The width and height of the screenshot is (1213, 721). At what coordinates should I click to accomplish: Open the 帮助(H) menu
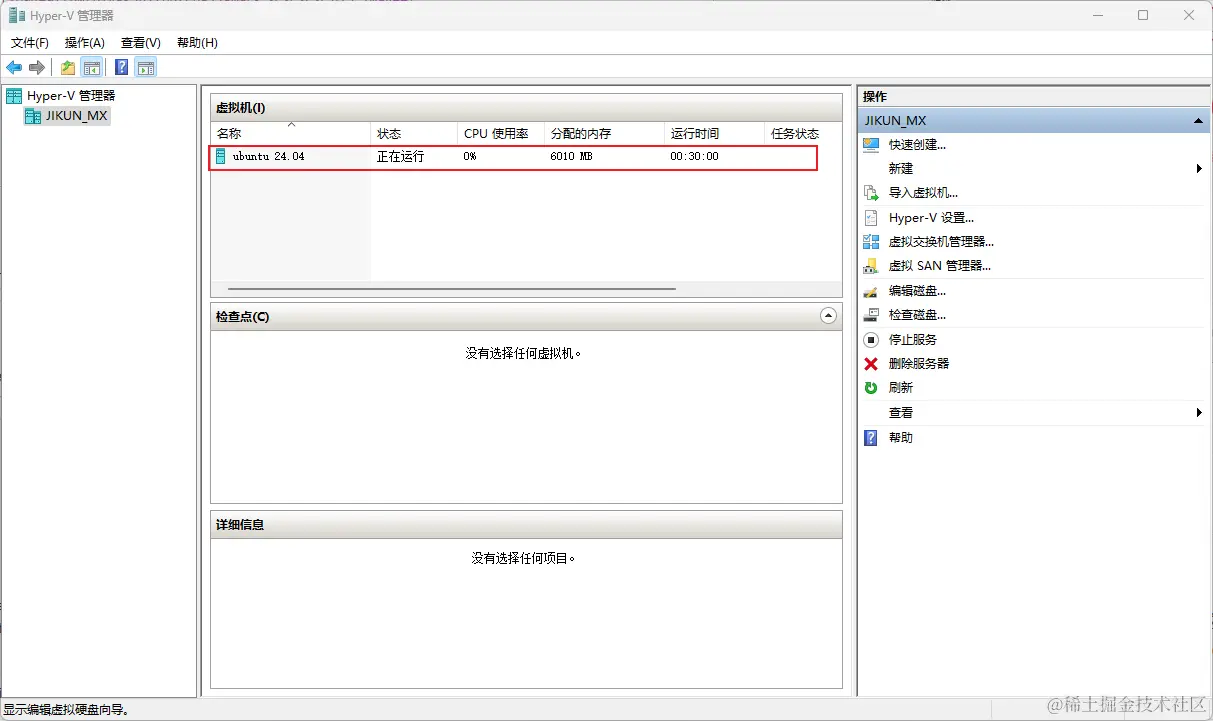pos(197,43)
